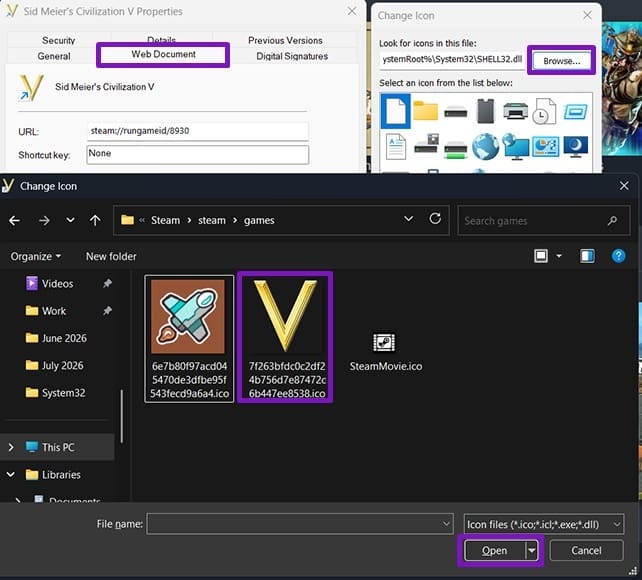The width and height of the screenshot is (642, 580).
Task: Collapse the Libraries tree node
Action: 11,474
